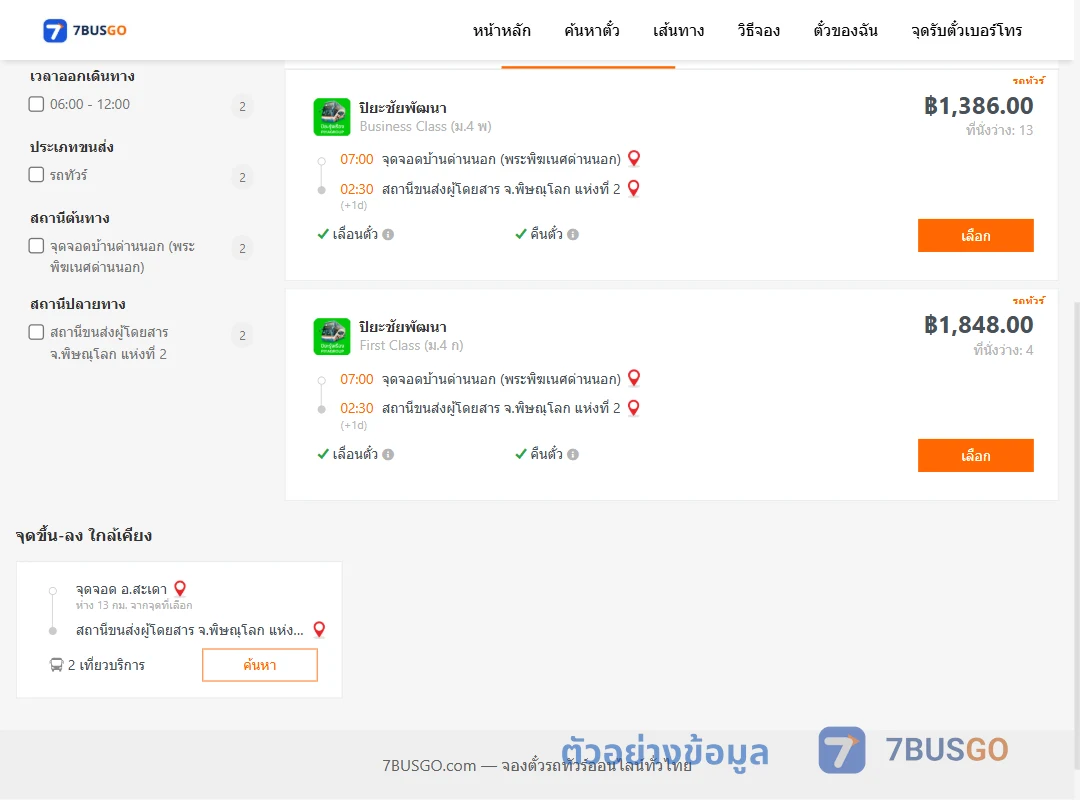Click the First Class (ม.4 ก) label

(411, 345)
